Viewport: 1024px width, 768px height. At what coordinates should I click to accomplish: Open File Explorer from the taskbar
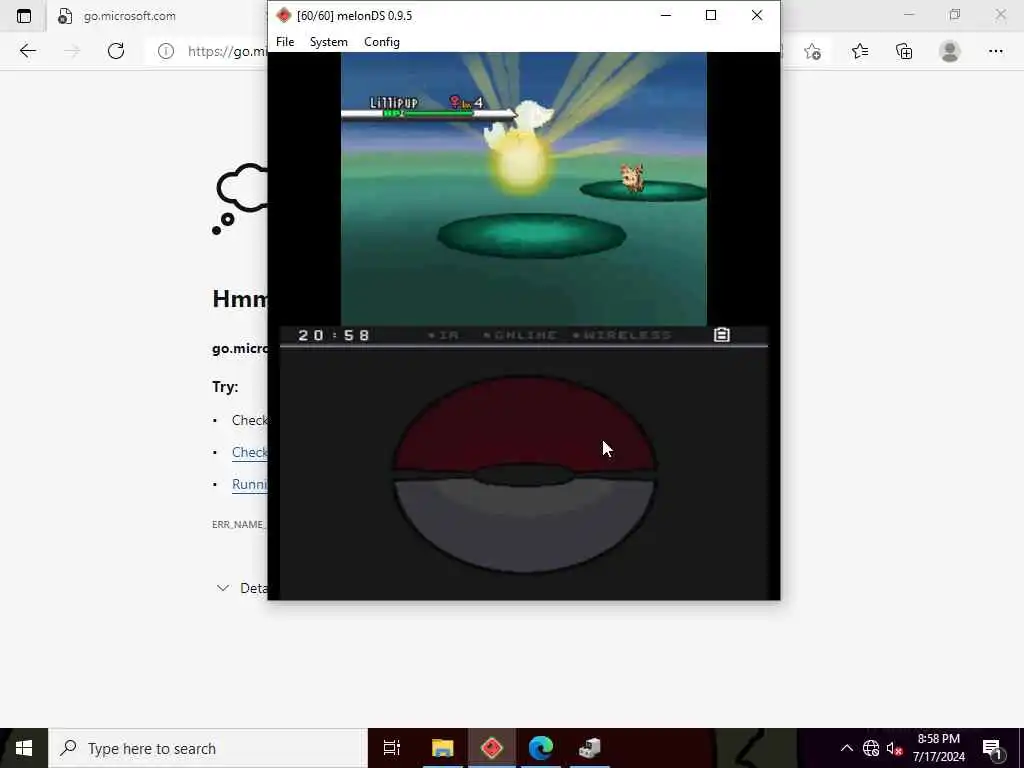(x=442, y=748)
